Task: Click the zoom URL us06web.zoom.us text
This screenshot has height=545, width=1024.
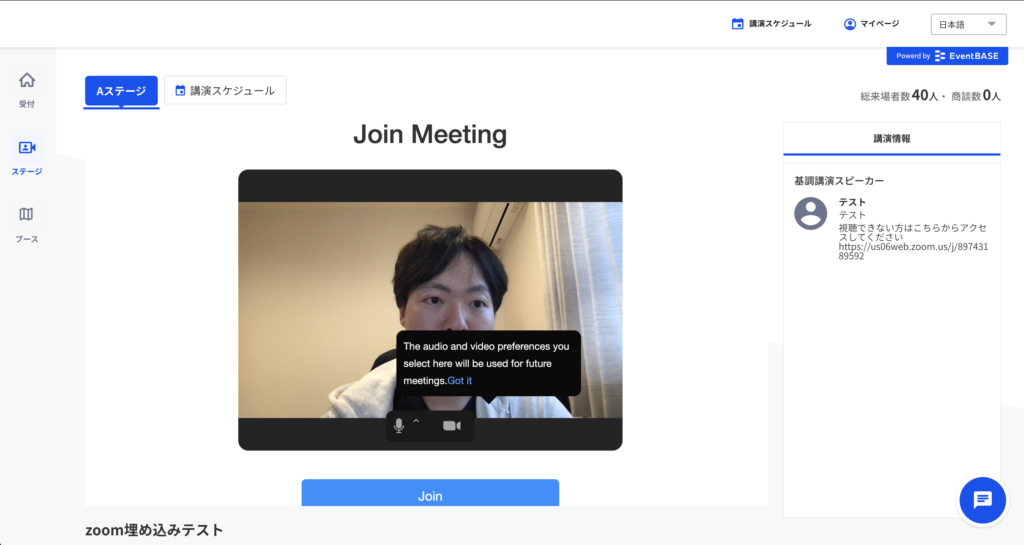Action: (913, 251)
